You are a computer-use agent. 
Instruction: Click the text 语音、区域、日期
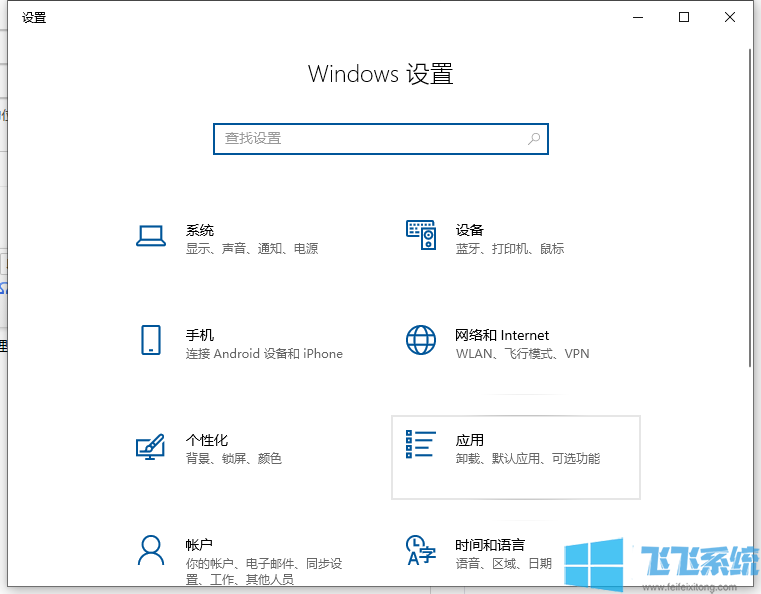pos(503,563)
